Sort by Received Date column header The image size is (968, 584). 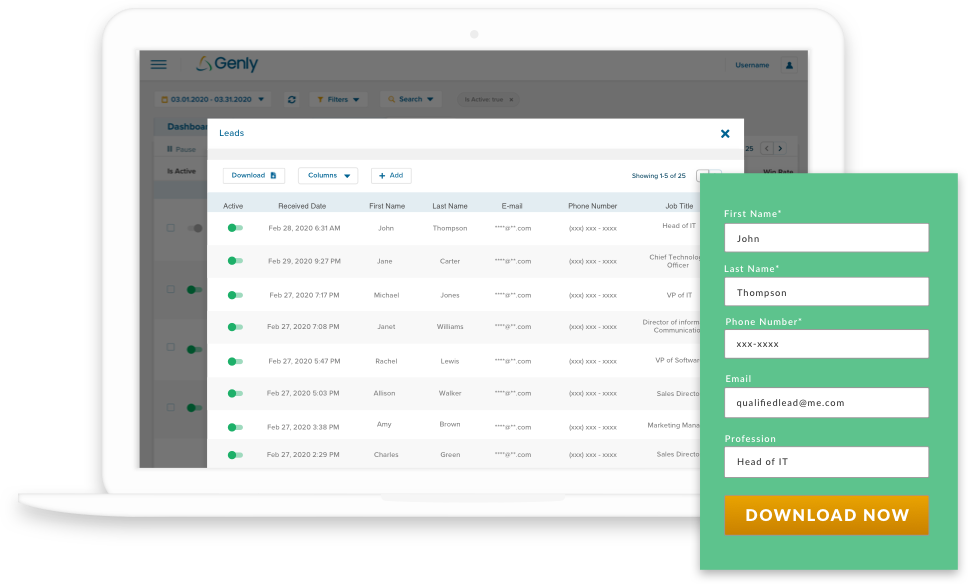(302, 206)
